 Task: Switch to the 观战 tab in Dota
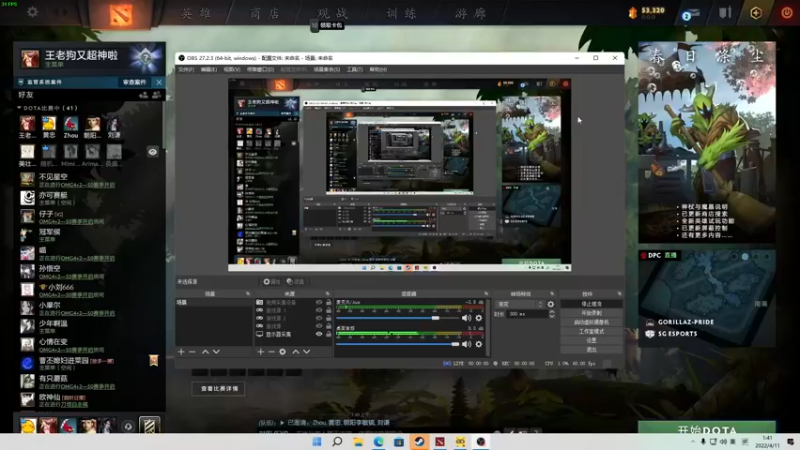pos(333,13)
